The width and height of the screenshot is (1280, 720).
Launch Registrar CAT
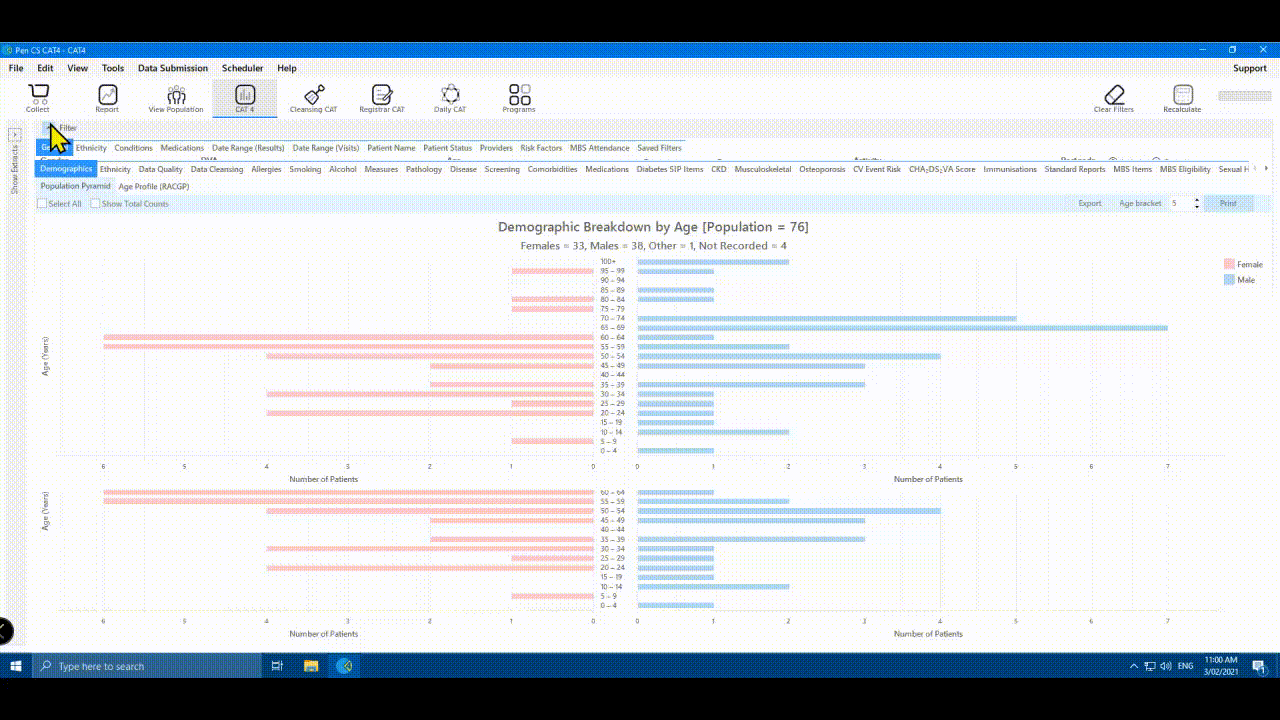[x=382, y=98]
